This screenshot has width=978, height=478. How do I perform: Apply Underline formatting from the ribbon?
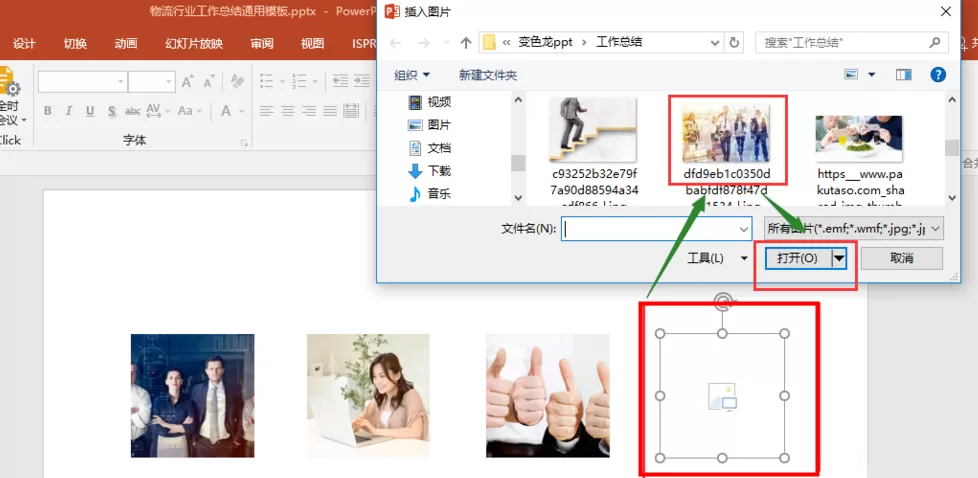coord(90,111)
